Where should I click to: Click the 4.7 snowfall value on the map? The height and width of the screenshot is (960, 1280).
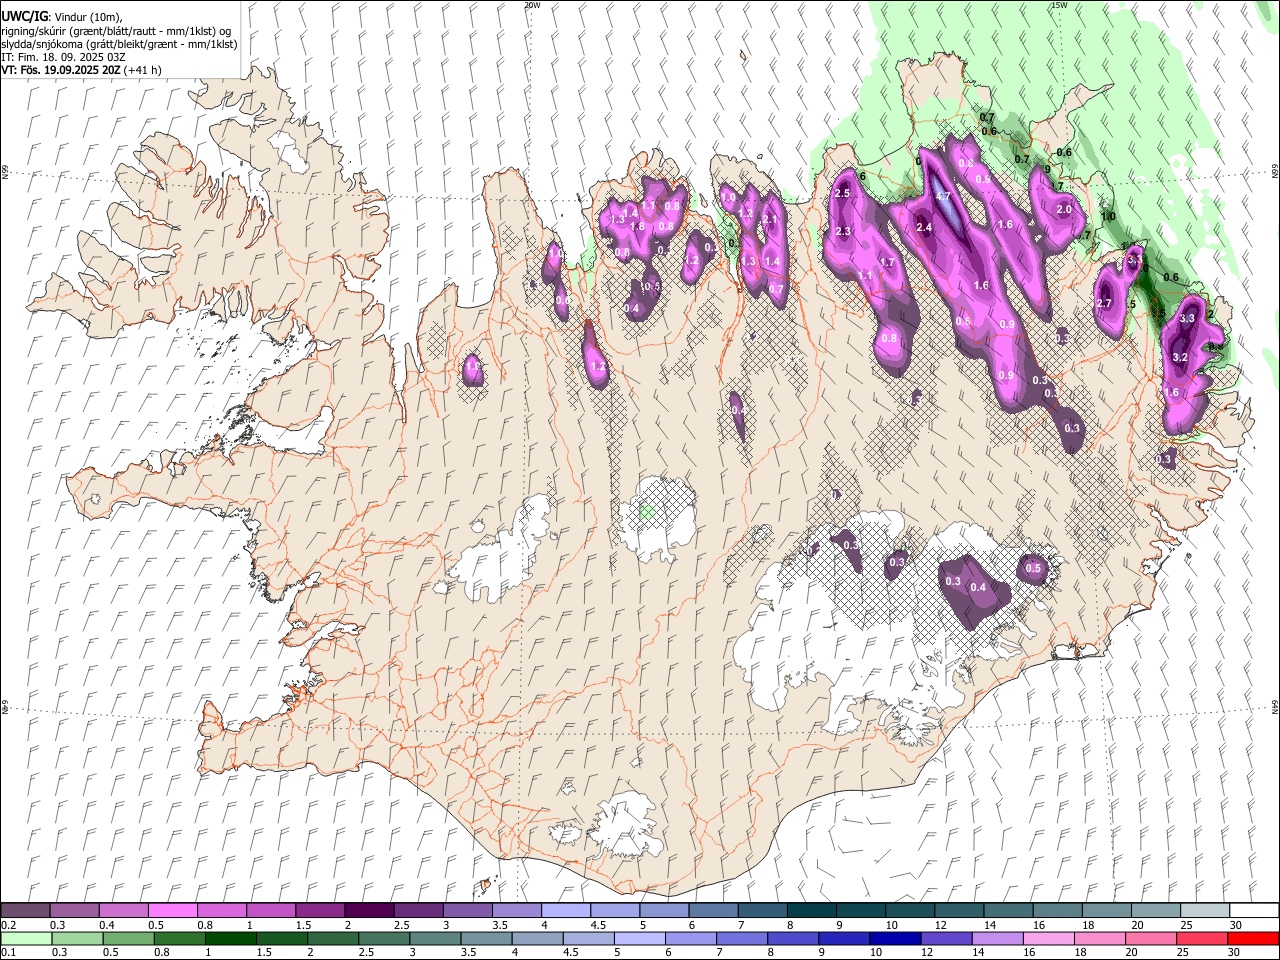point(942,196)
